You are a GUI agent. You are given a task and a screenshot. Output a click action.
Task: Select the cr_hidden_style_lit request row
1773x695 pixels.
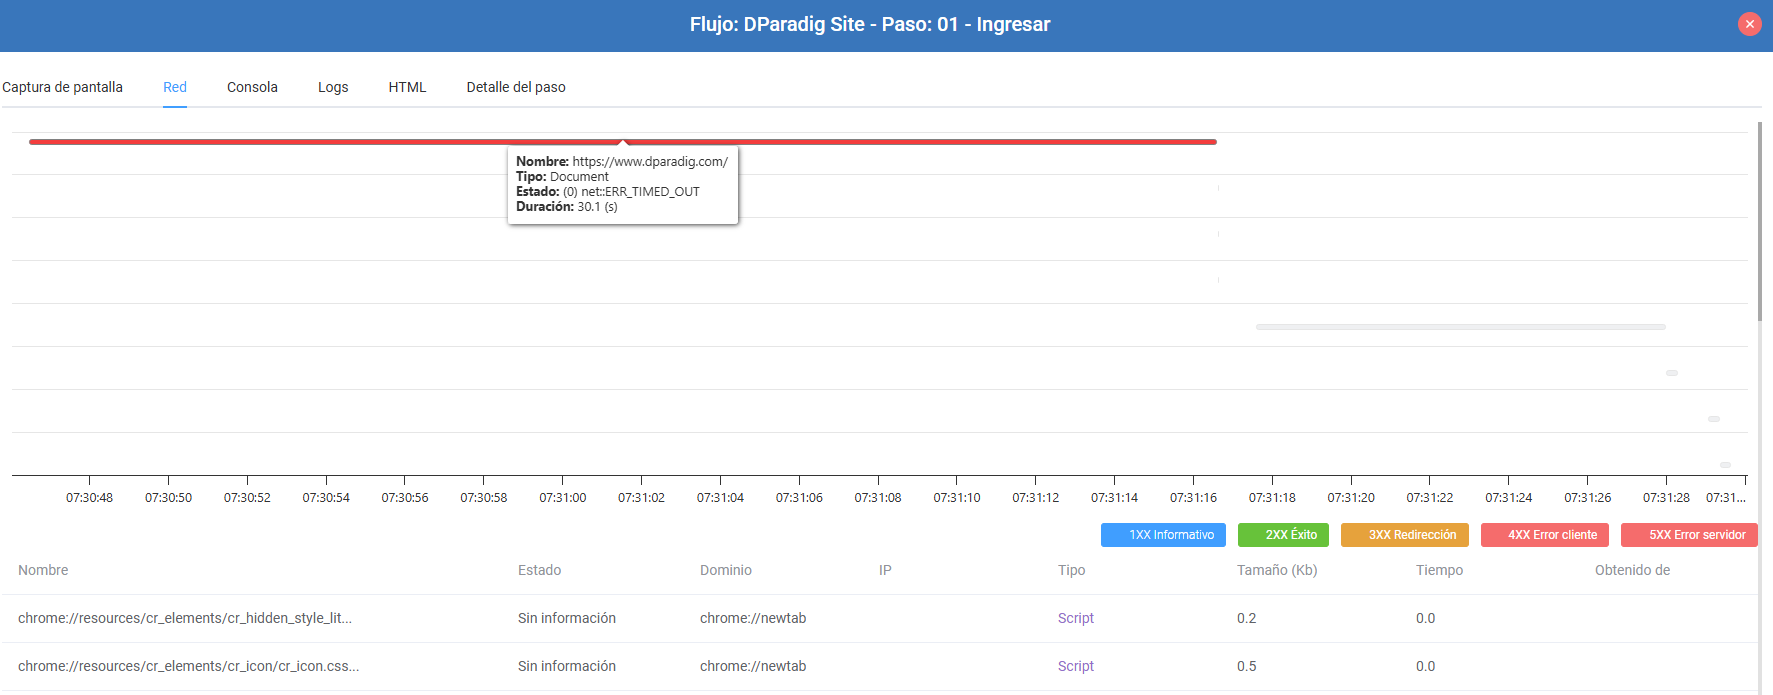tap(879, 618)
